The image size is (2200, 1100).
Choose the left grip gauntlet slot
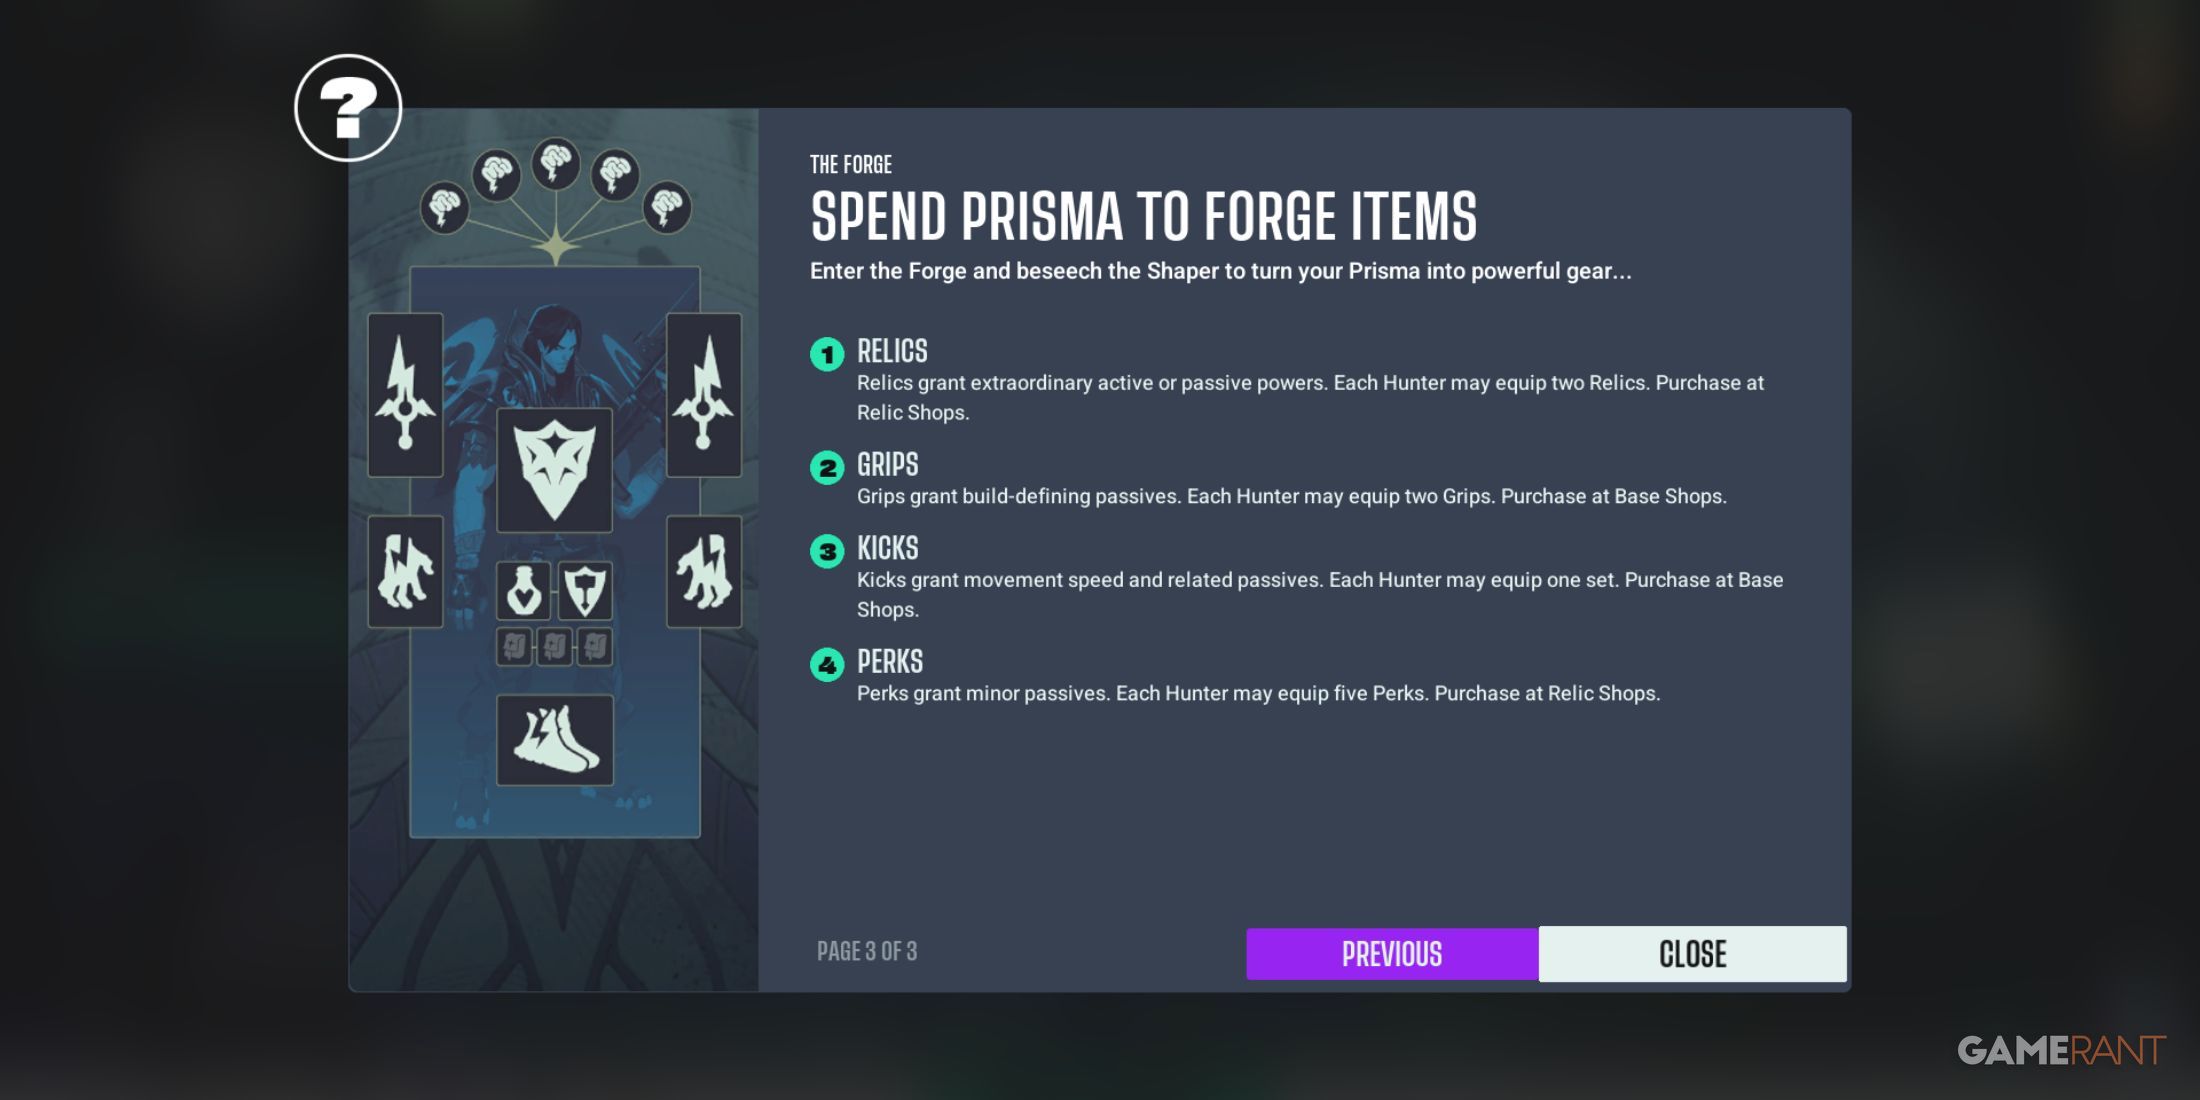405,572
